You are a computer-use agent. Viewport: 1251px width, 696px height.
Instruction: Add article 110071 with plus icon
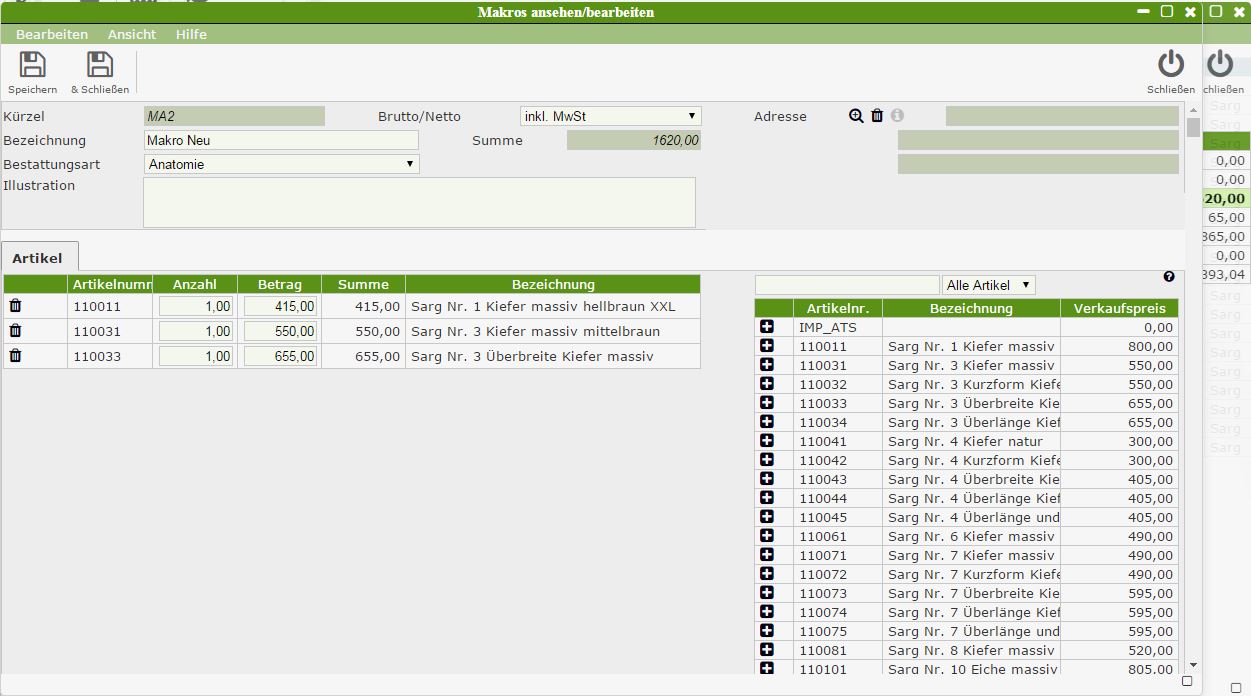click(x=767, y=555)
